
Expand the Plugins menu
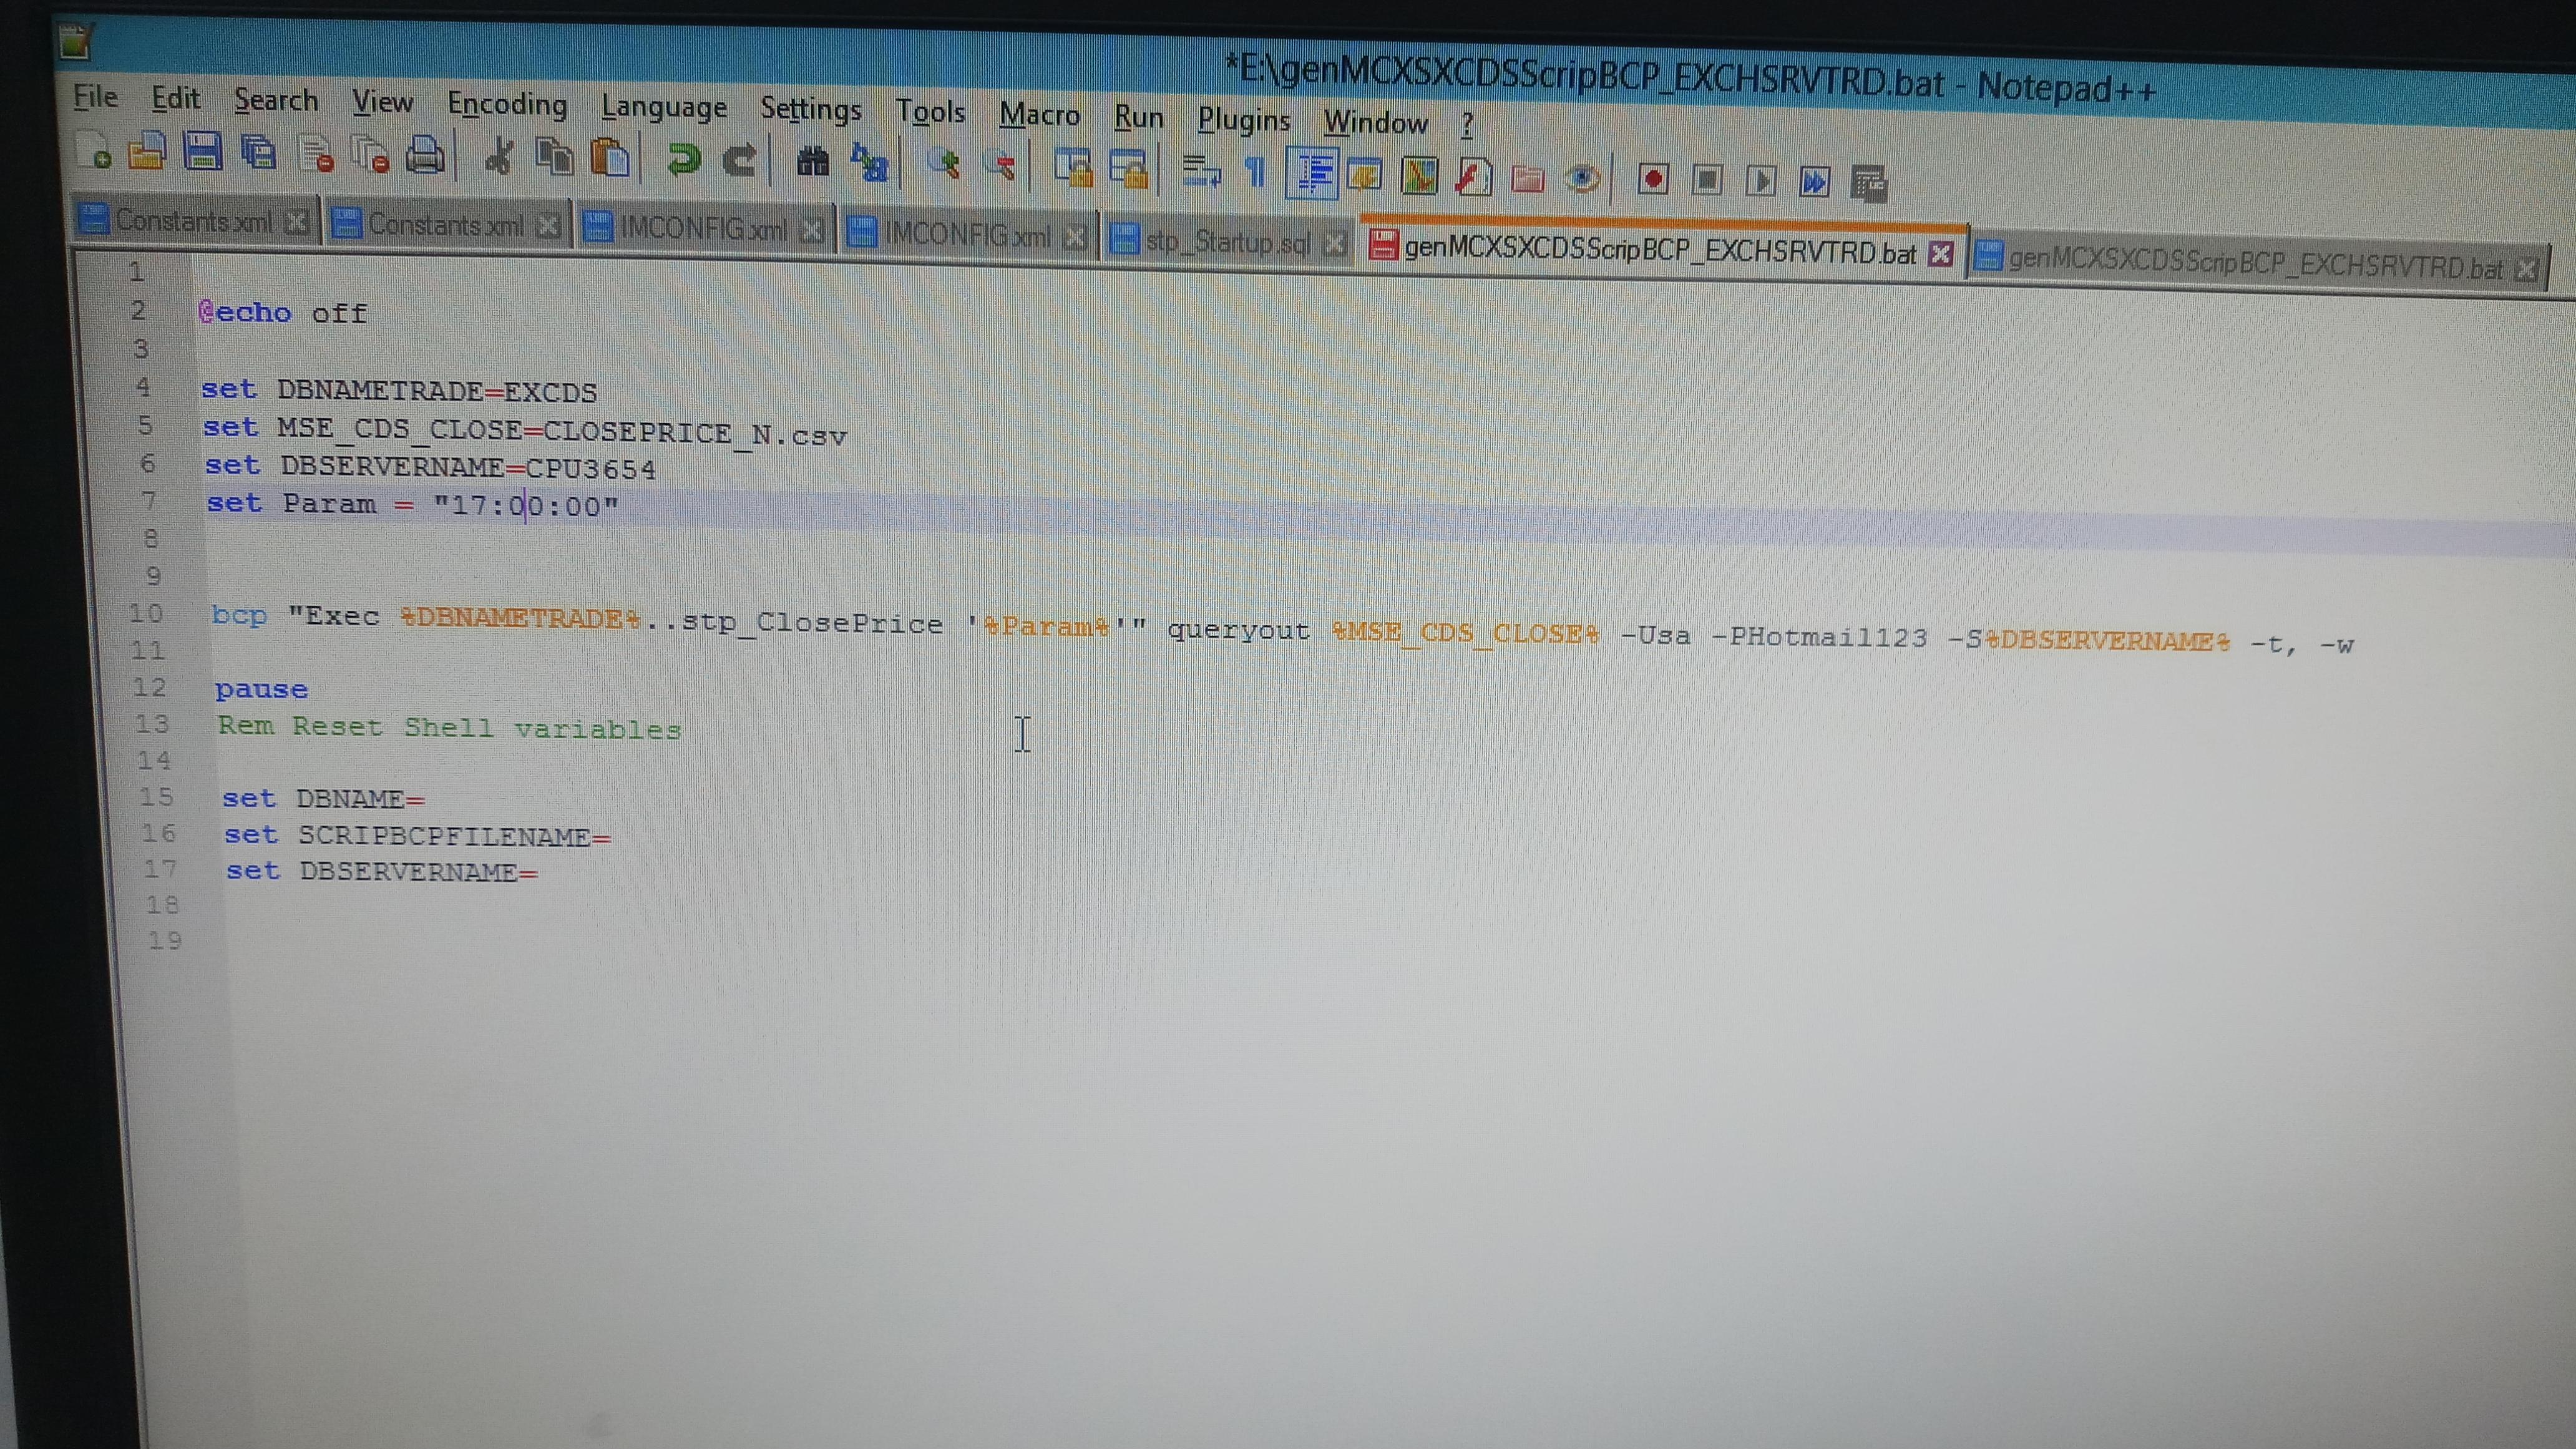(x=1244, y=121)
